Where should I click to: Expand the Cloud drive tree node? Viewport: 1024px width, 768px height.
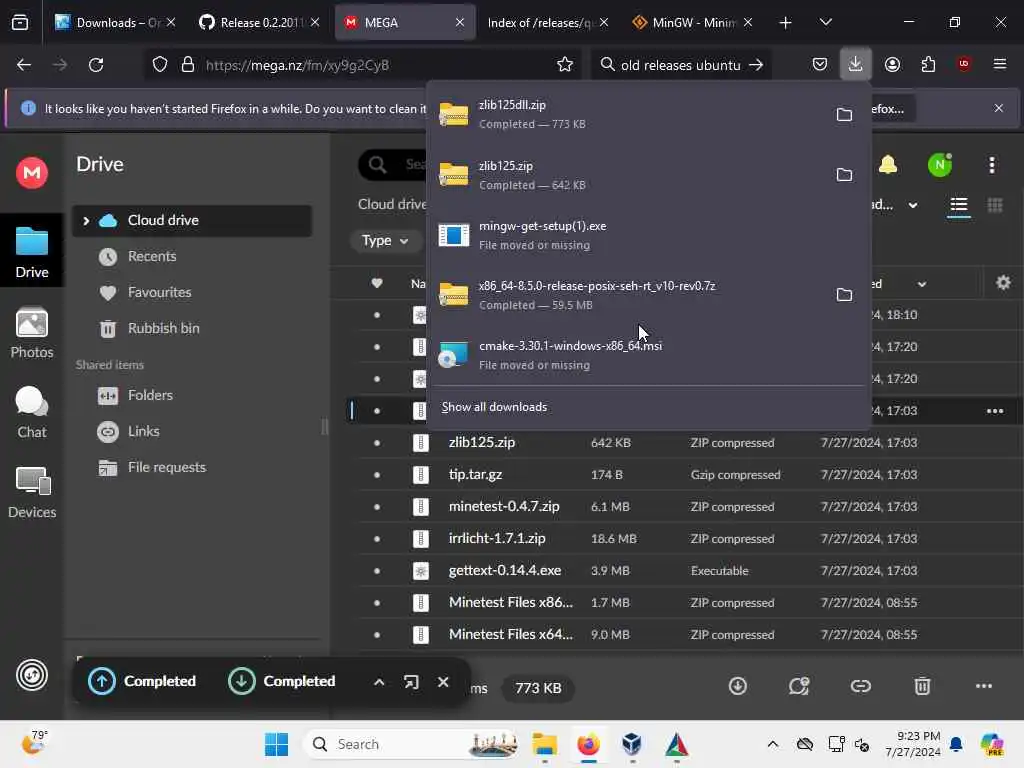[86, 221]
